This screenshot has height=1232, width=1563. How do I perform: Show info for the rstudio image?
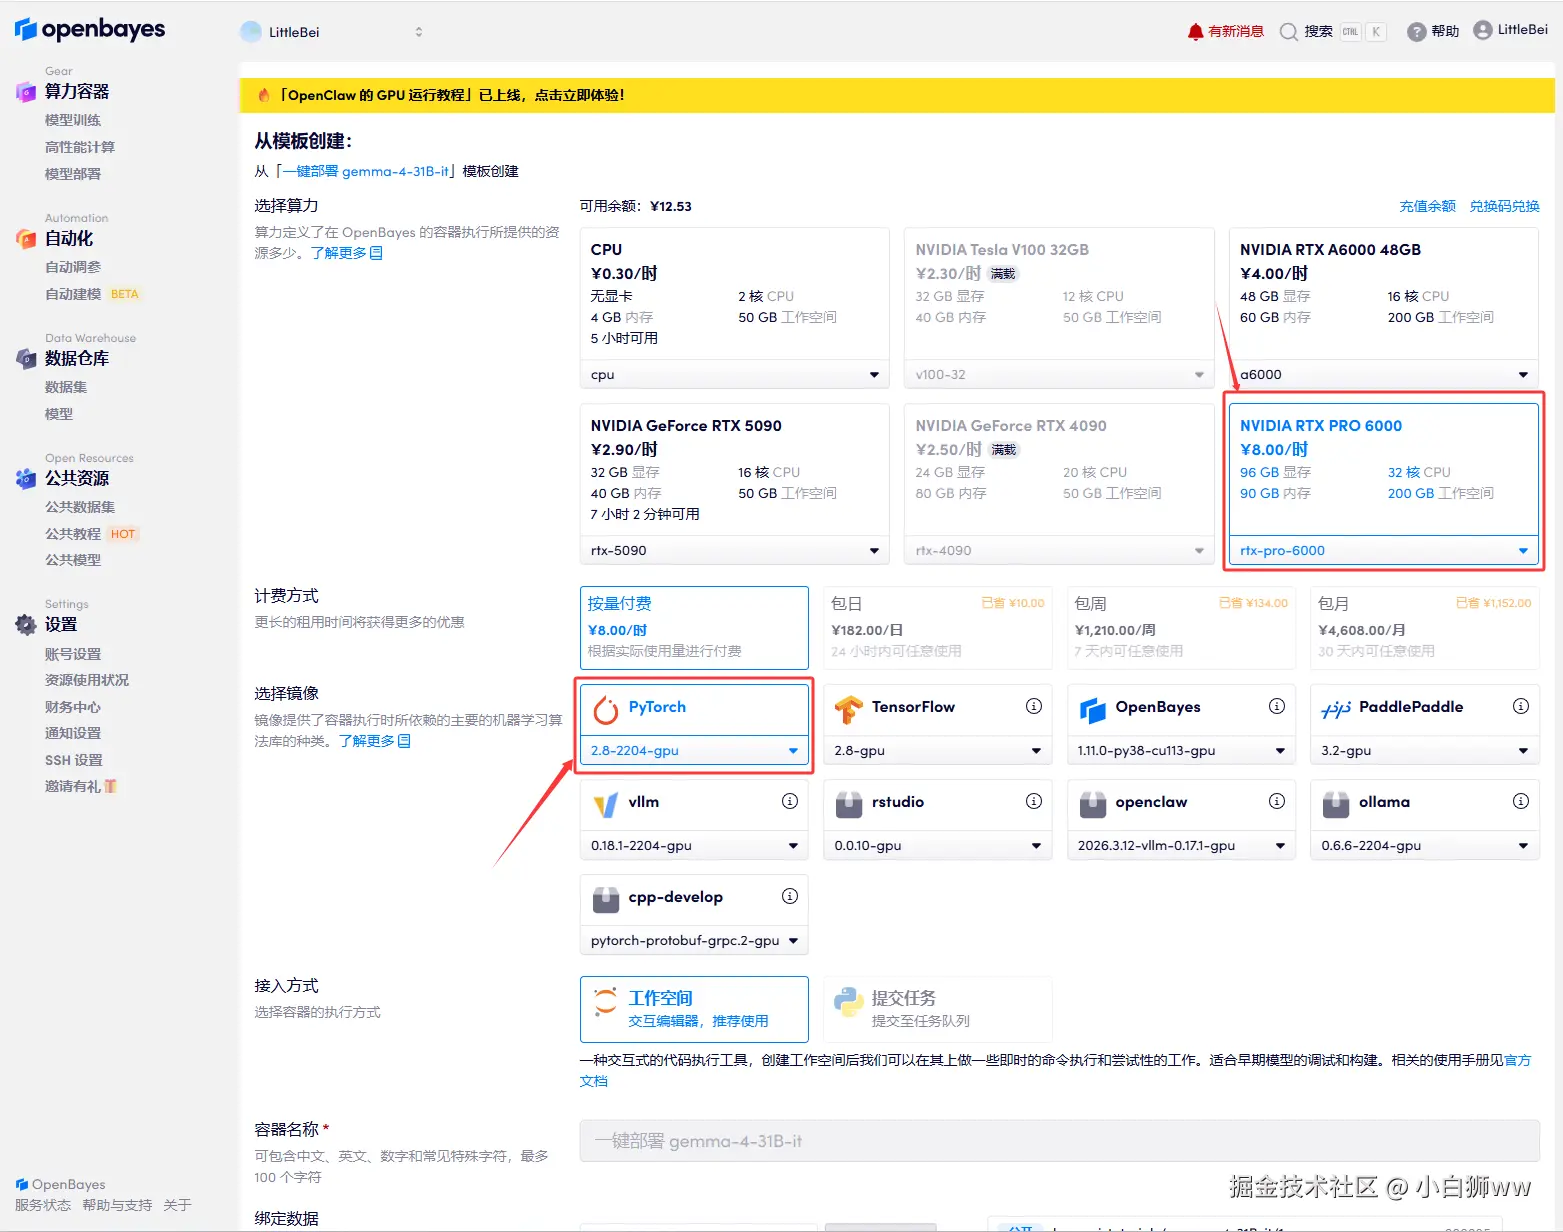(1034, 801)
